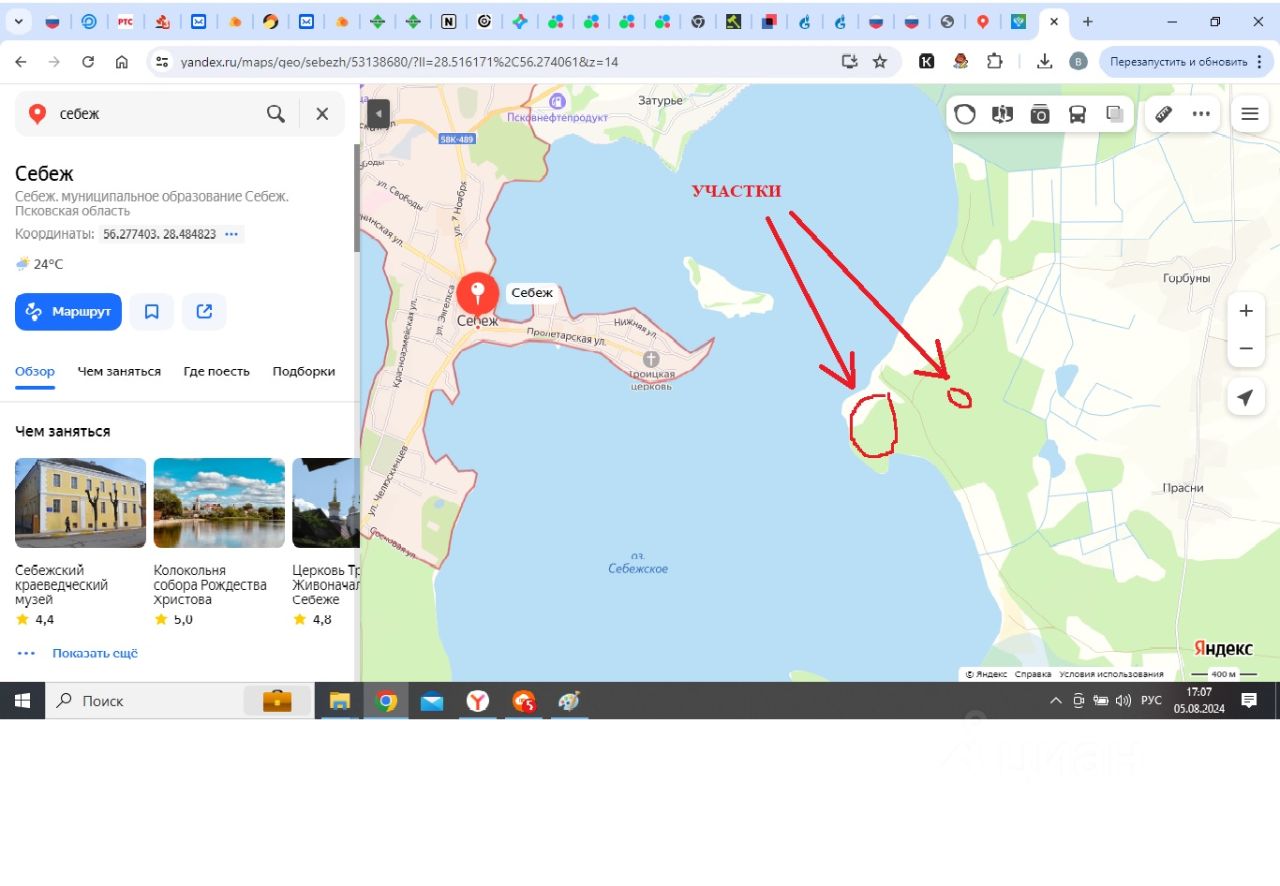Show photos layer camera icon
This screenshot has width=1280, height=886.
[x=1040, y=114]
